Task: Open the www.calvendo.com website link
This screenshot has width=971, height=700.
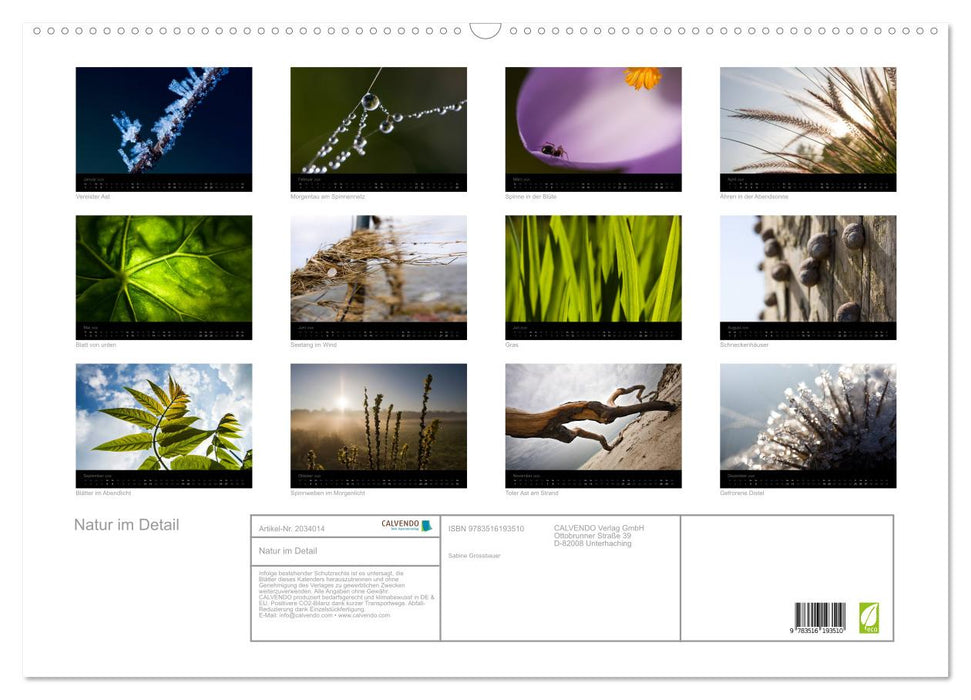Action: pyautogui.click(x=364, y=617)
